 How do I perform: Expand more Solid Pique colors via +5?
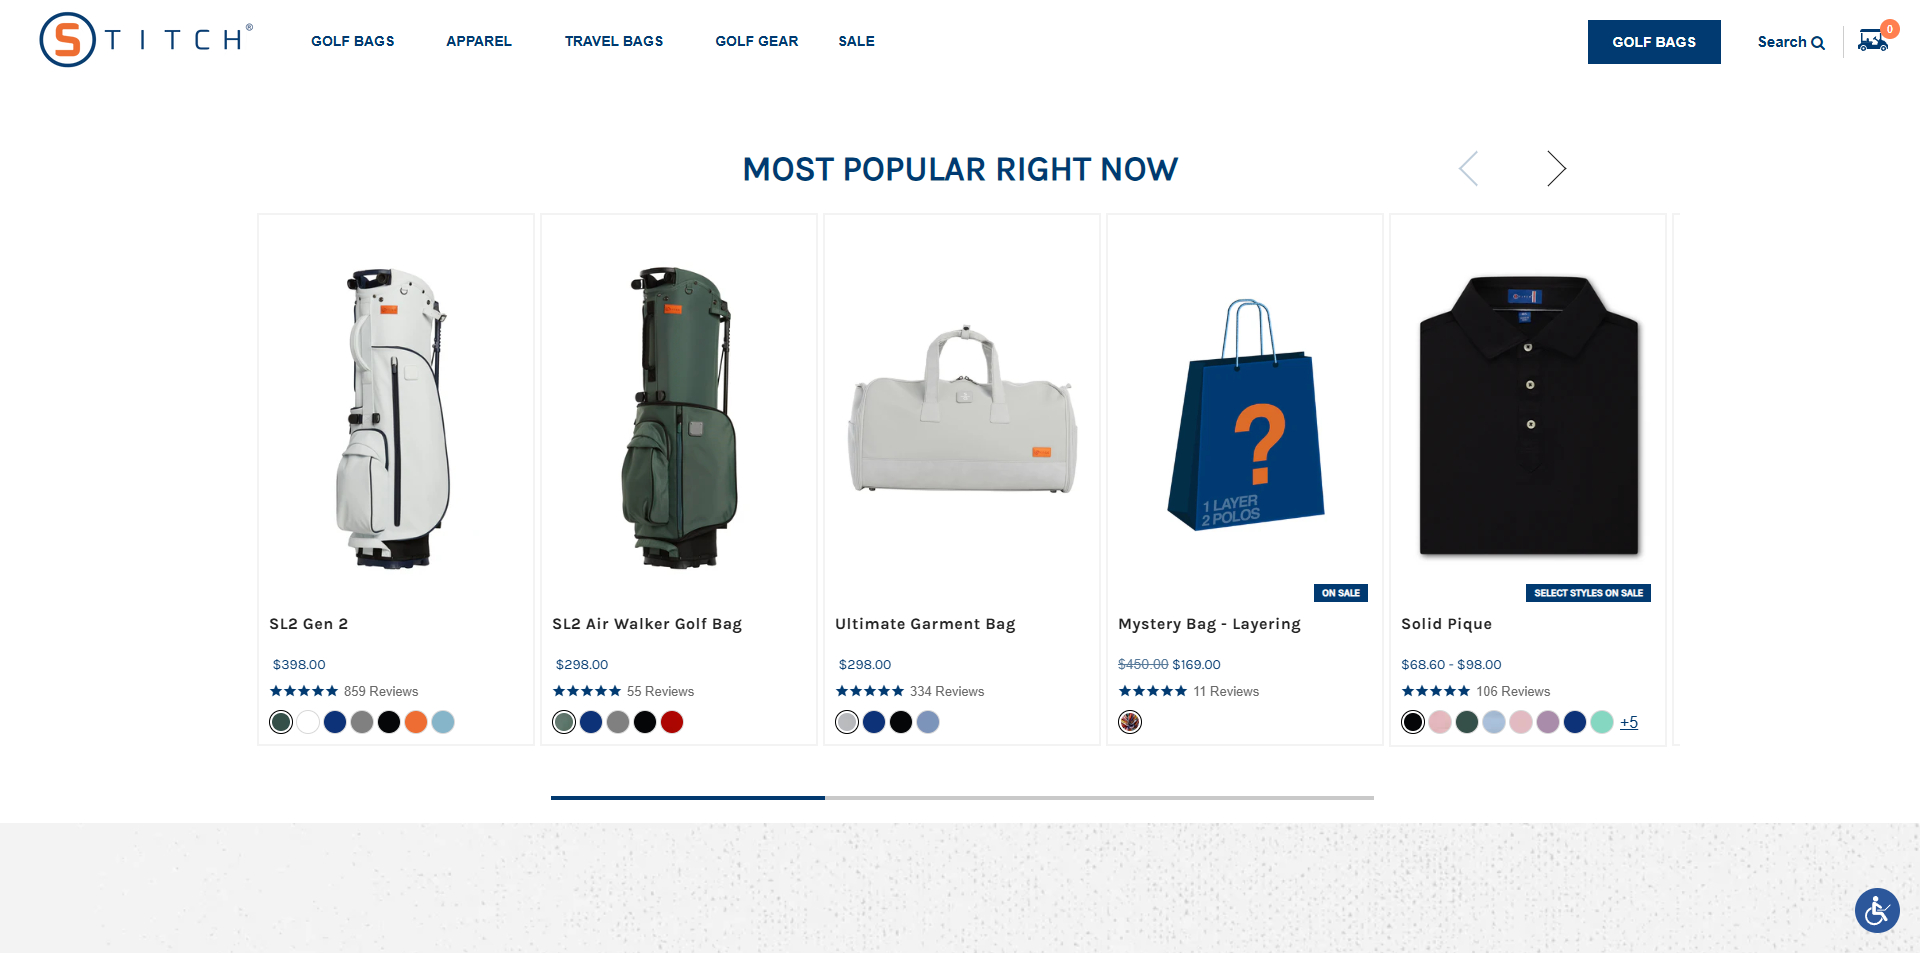pyautogui.click(x=1629, y=722)
